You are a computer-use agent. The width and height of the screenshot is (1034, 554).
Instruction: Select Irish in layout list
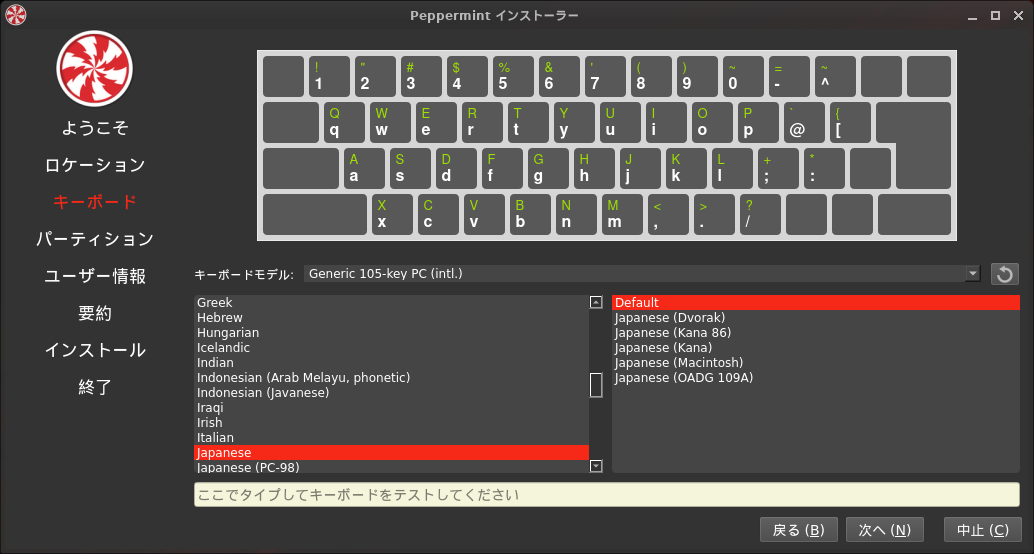pos(392,423)
